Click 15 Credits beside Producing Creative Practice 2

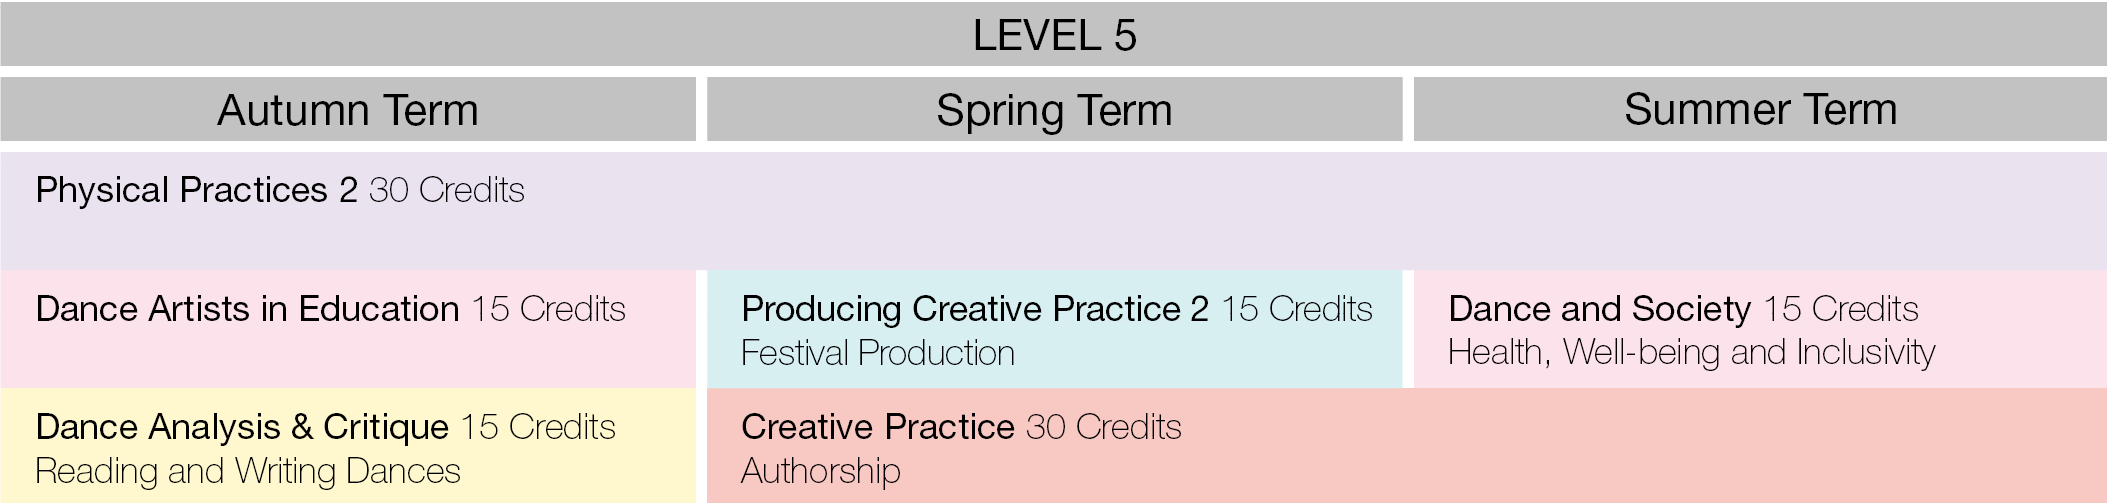pos(1297,309)
